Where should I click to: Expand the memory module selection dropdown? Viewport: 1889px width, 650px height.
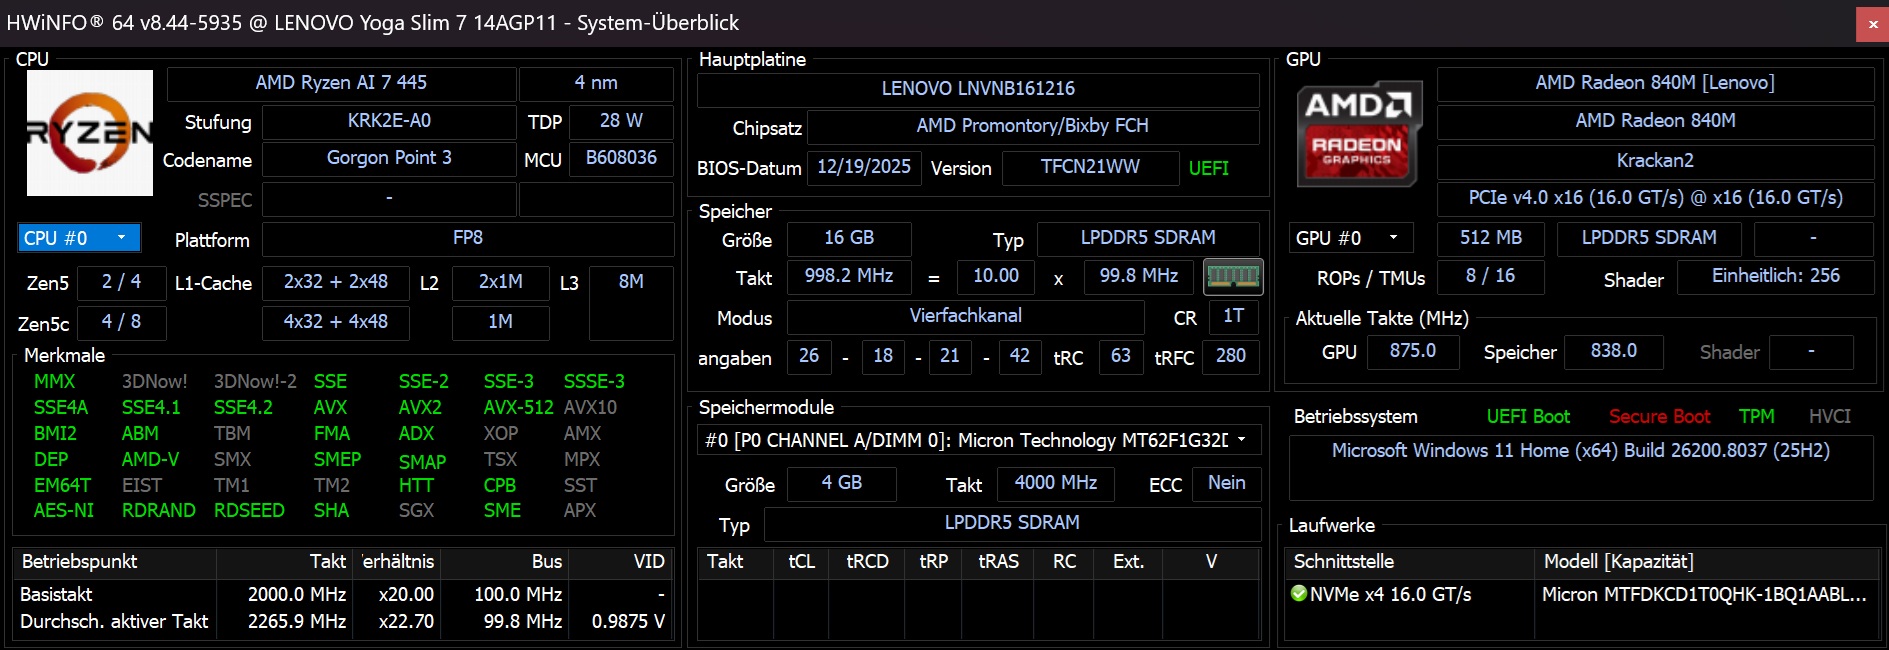[1242, 440]
